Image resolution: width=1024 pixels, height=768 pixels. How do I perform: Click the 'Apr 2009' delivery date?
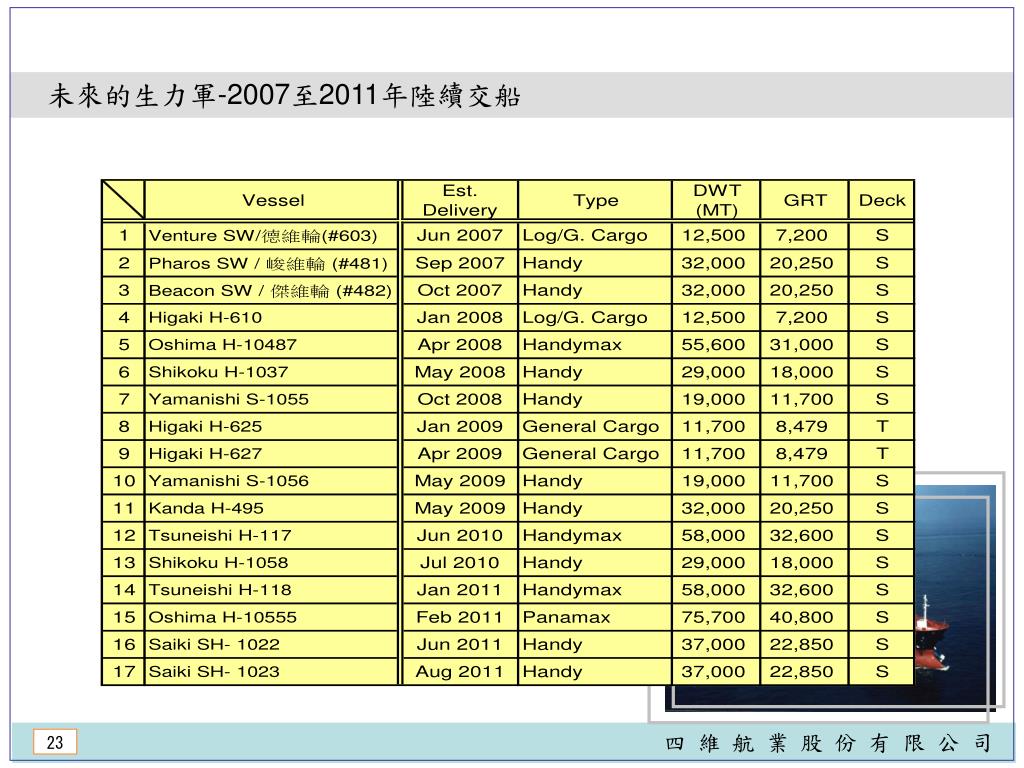click(460, 454)
